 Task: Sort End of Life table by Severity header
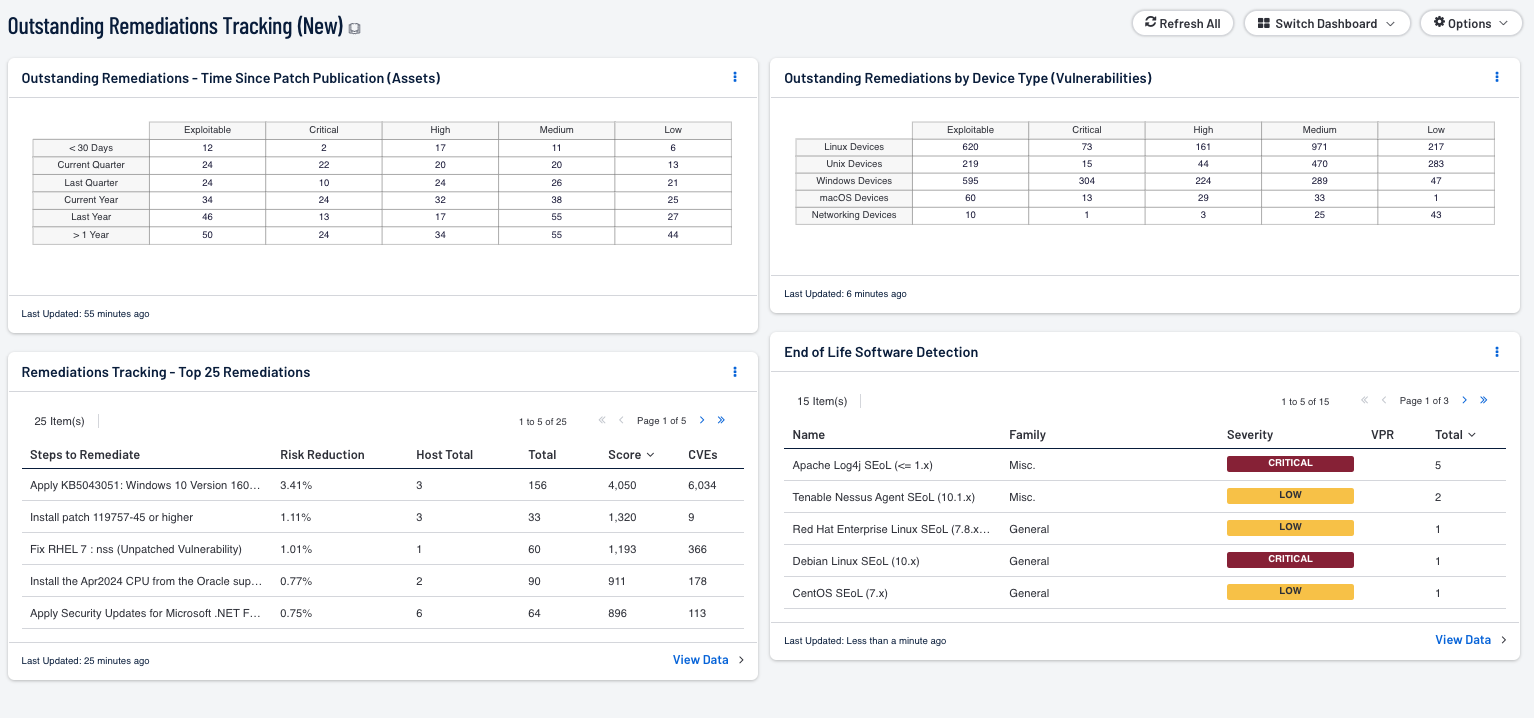[1250, 435]
